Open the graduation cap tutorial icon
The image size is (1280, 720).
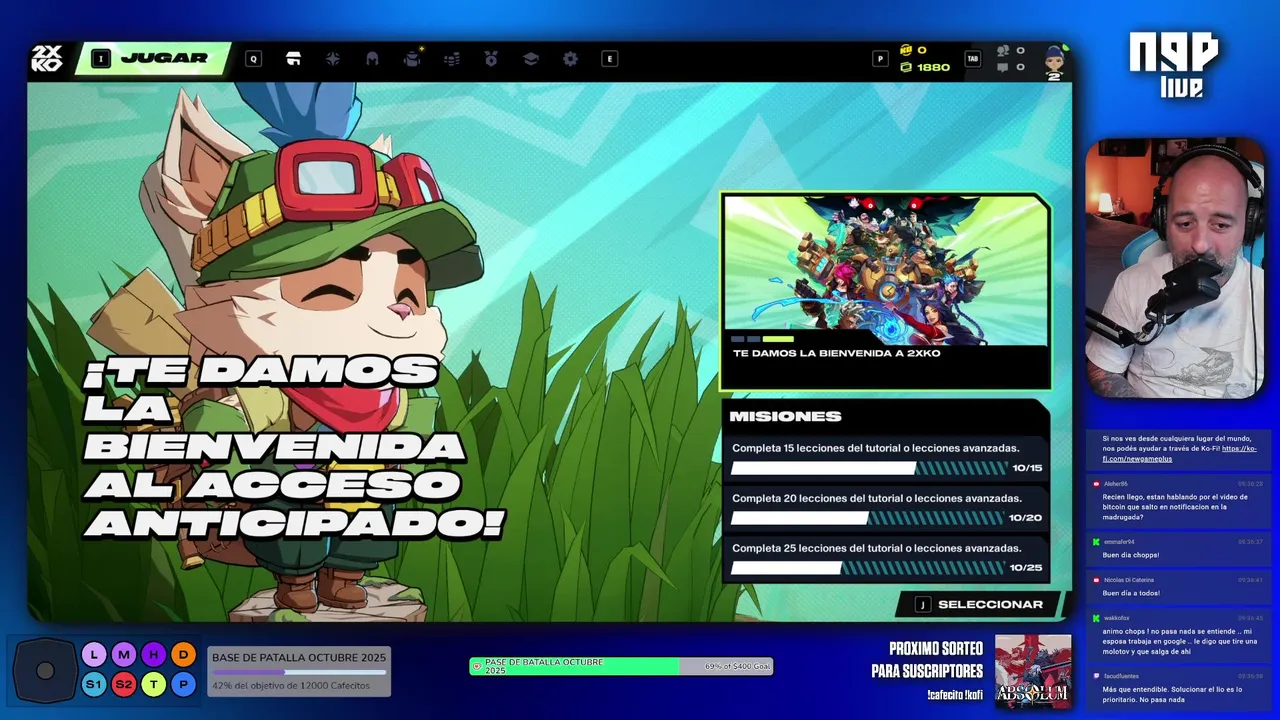tap(531, 59)
